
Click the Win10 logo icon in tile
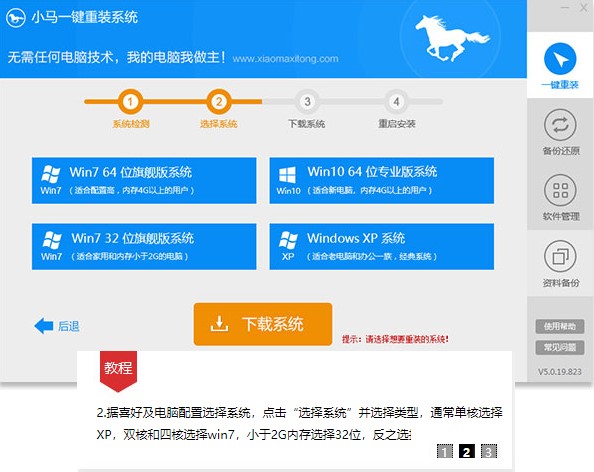[x=287, y=175]
